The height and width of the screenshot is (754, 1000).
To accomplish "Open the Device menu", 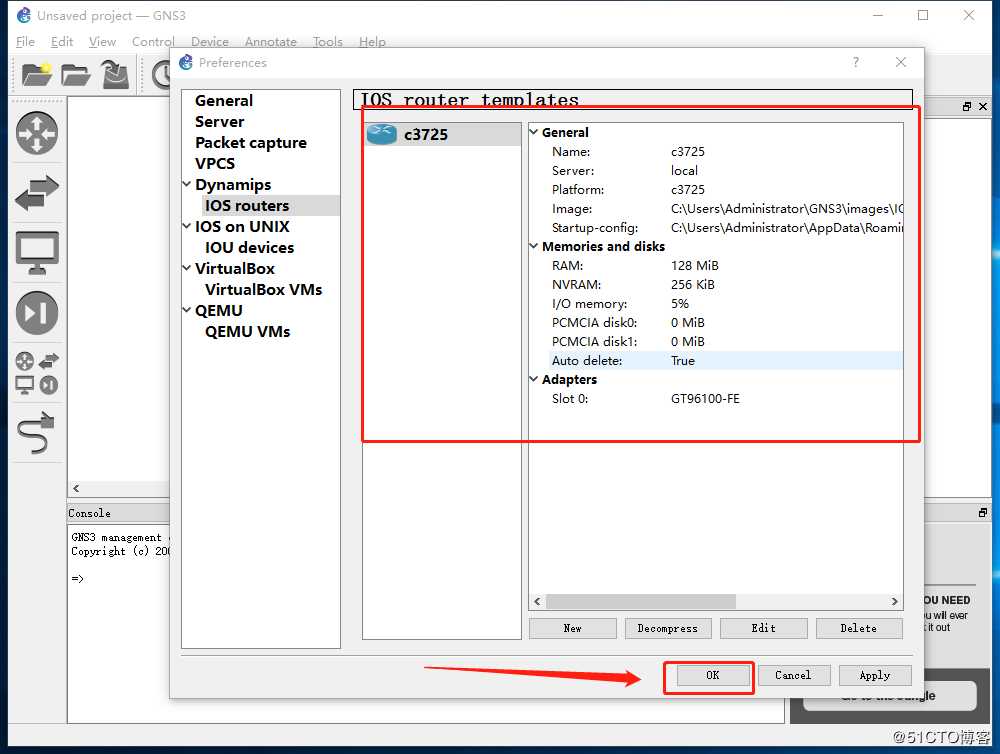I will [x=209, y=42].
